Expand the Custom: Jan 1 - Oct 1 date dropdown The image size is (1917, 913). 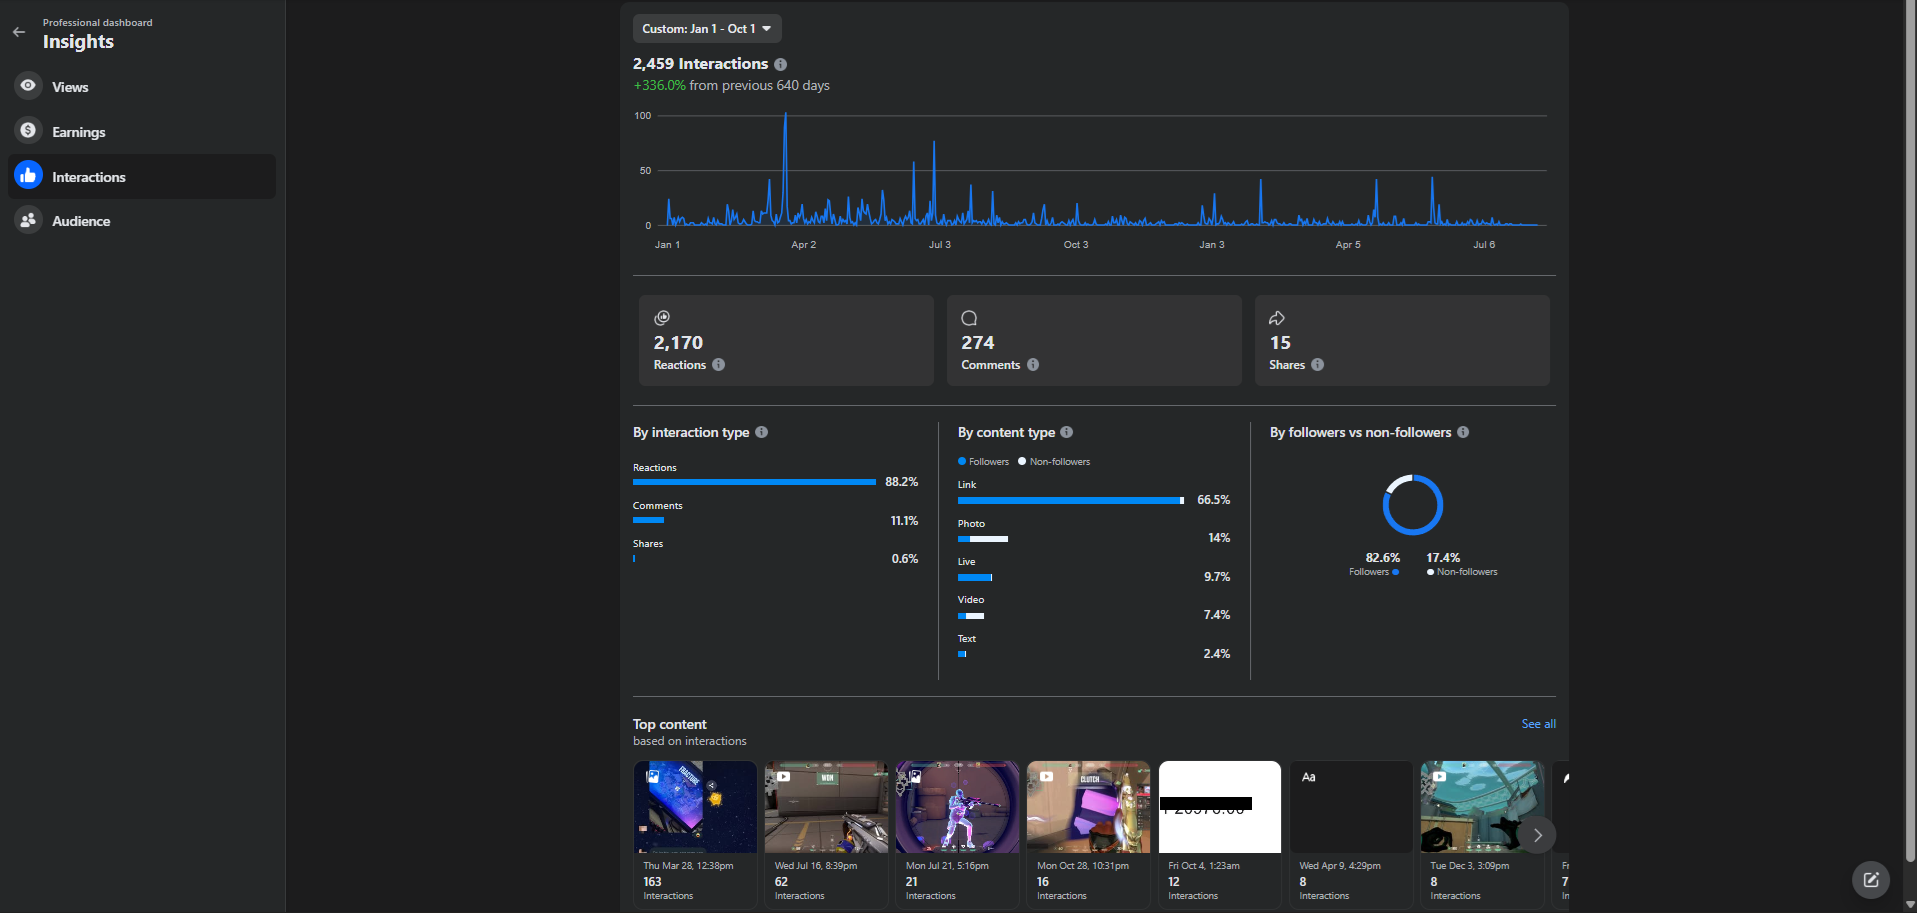click(706, 29)
